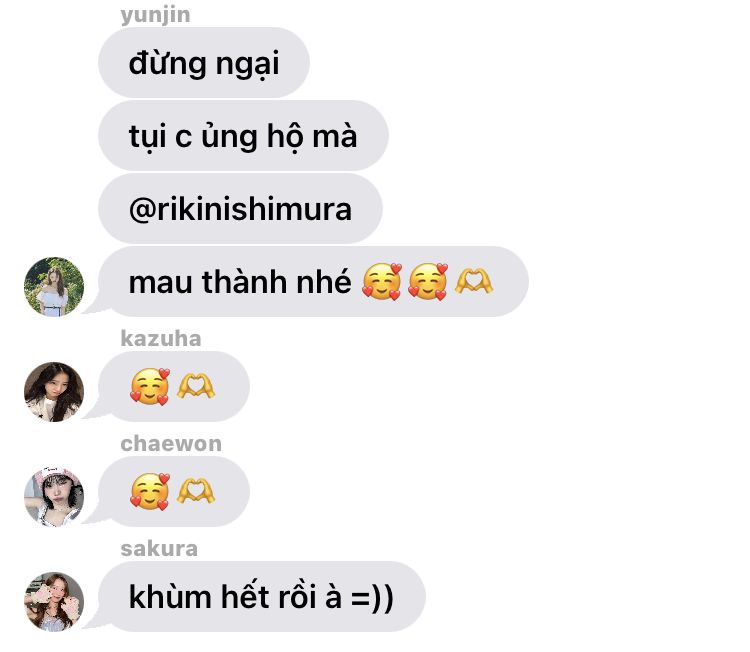Click the kazuha sender name label
750x652 pixels.
coord(161,339)
